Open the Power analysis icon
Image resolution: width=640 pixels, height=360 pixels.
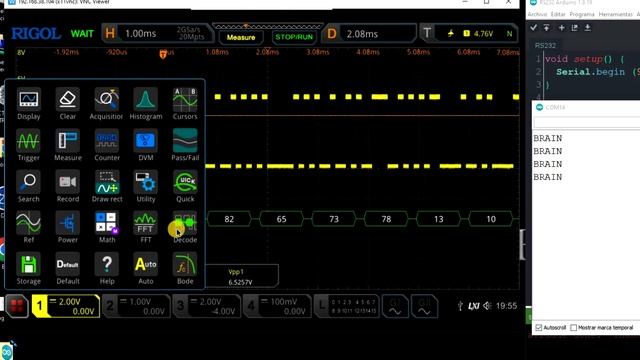click(x=68, y=223)
